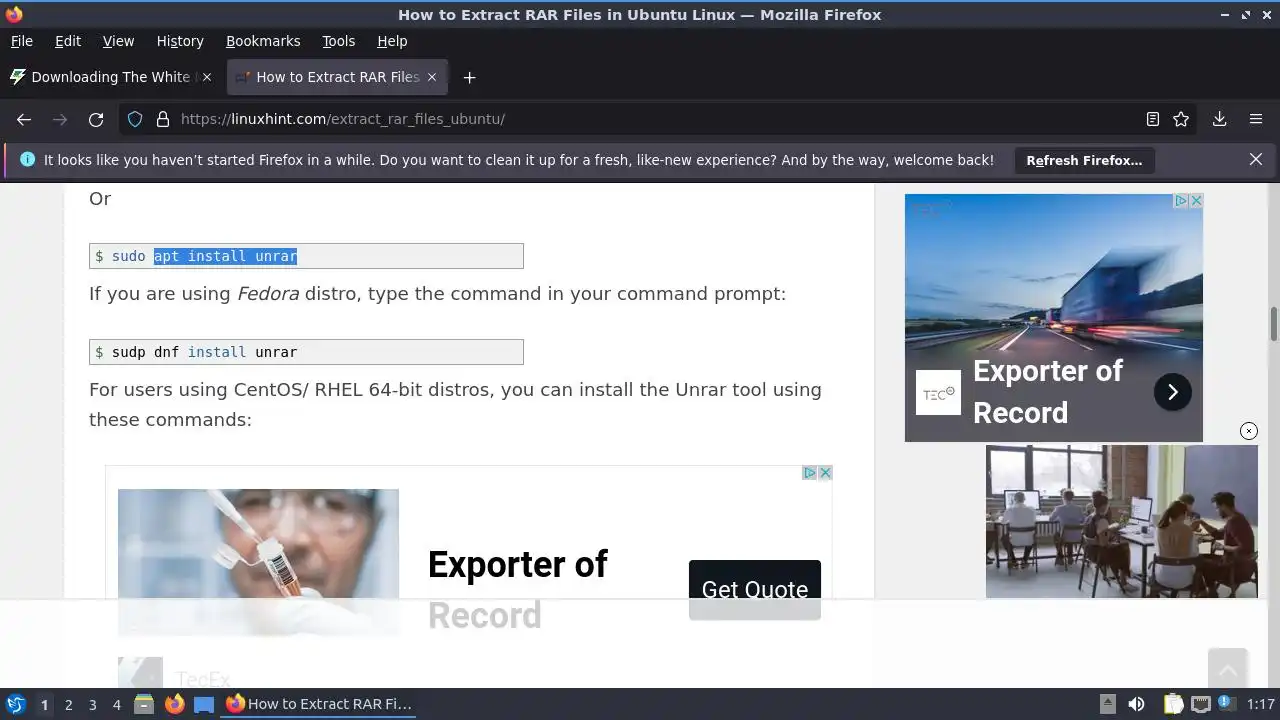
Task: Click the forward navigation arrow
Action: 60,119
